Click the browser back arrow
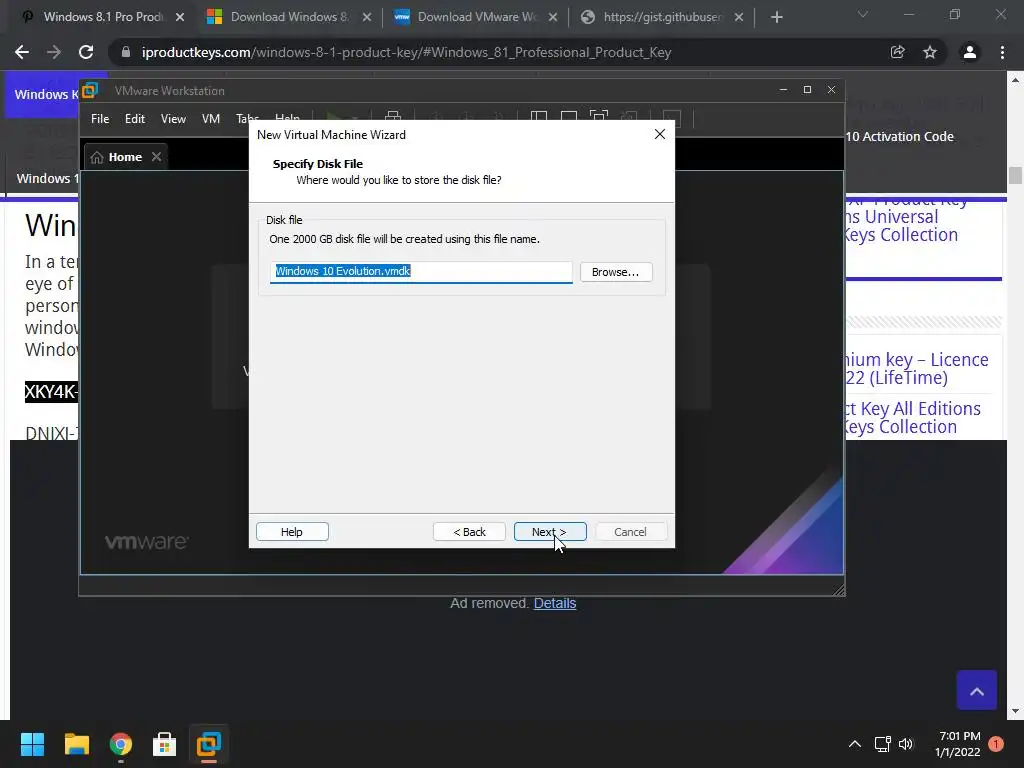Screen dimensions: 1024x768 (x=22, y=52)
